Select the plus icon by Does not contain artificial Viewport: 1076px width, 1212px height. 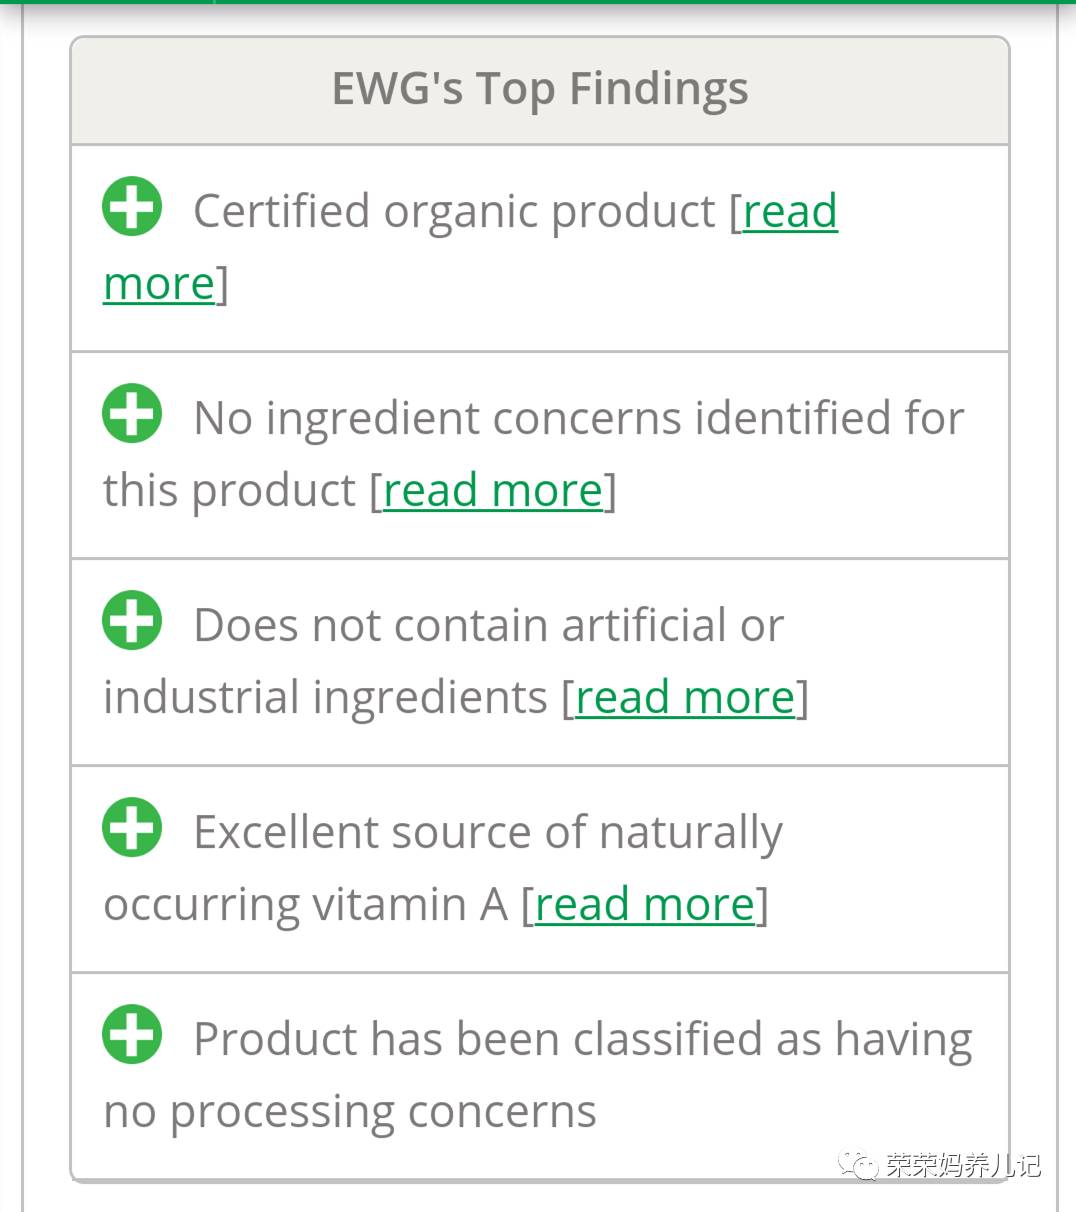[132, 620]
